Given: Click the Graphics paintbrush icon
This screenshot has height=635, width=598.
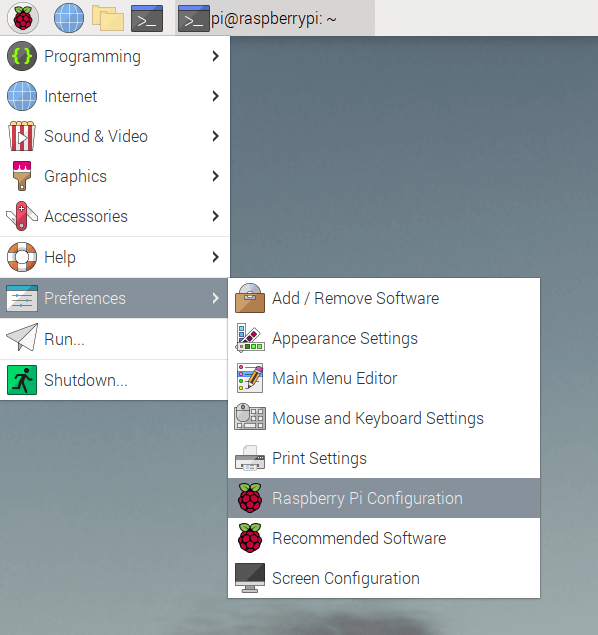Looking at the screenshot, I should click(x=22, y=176).
